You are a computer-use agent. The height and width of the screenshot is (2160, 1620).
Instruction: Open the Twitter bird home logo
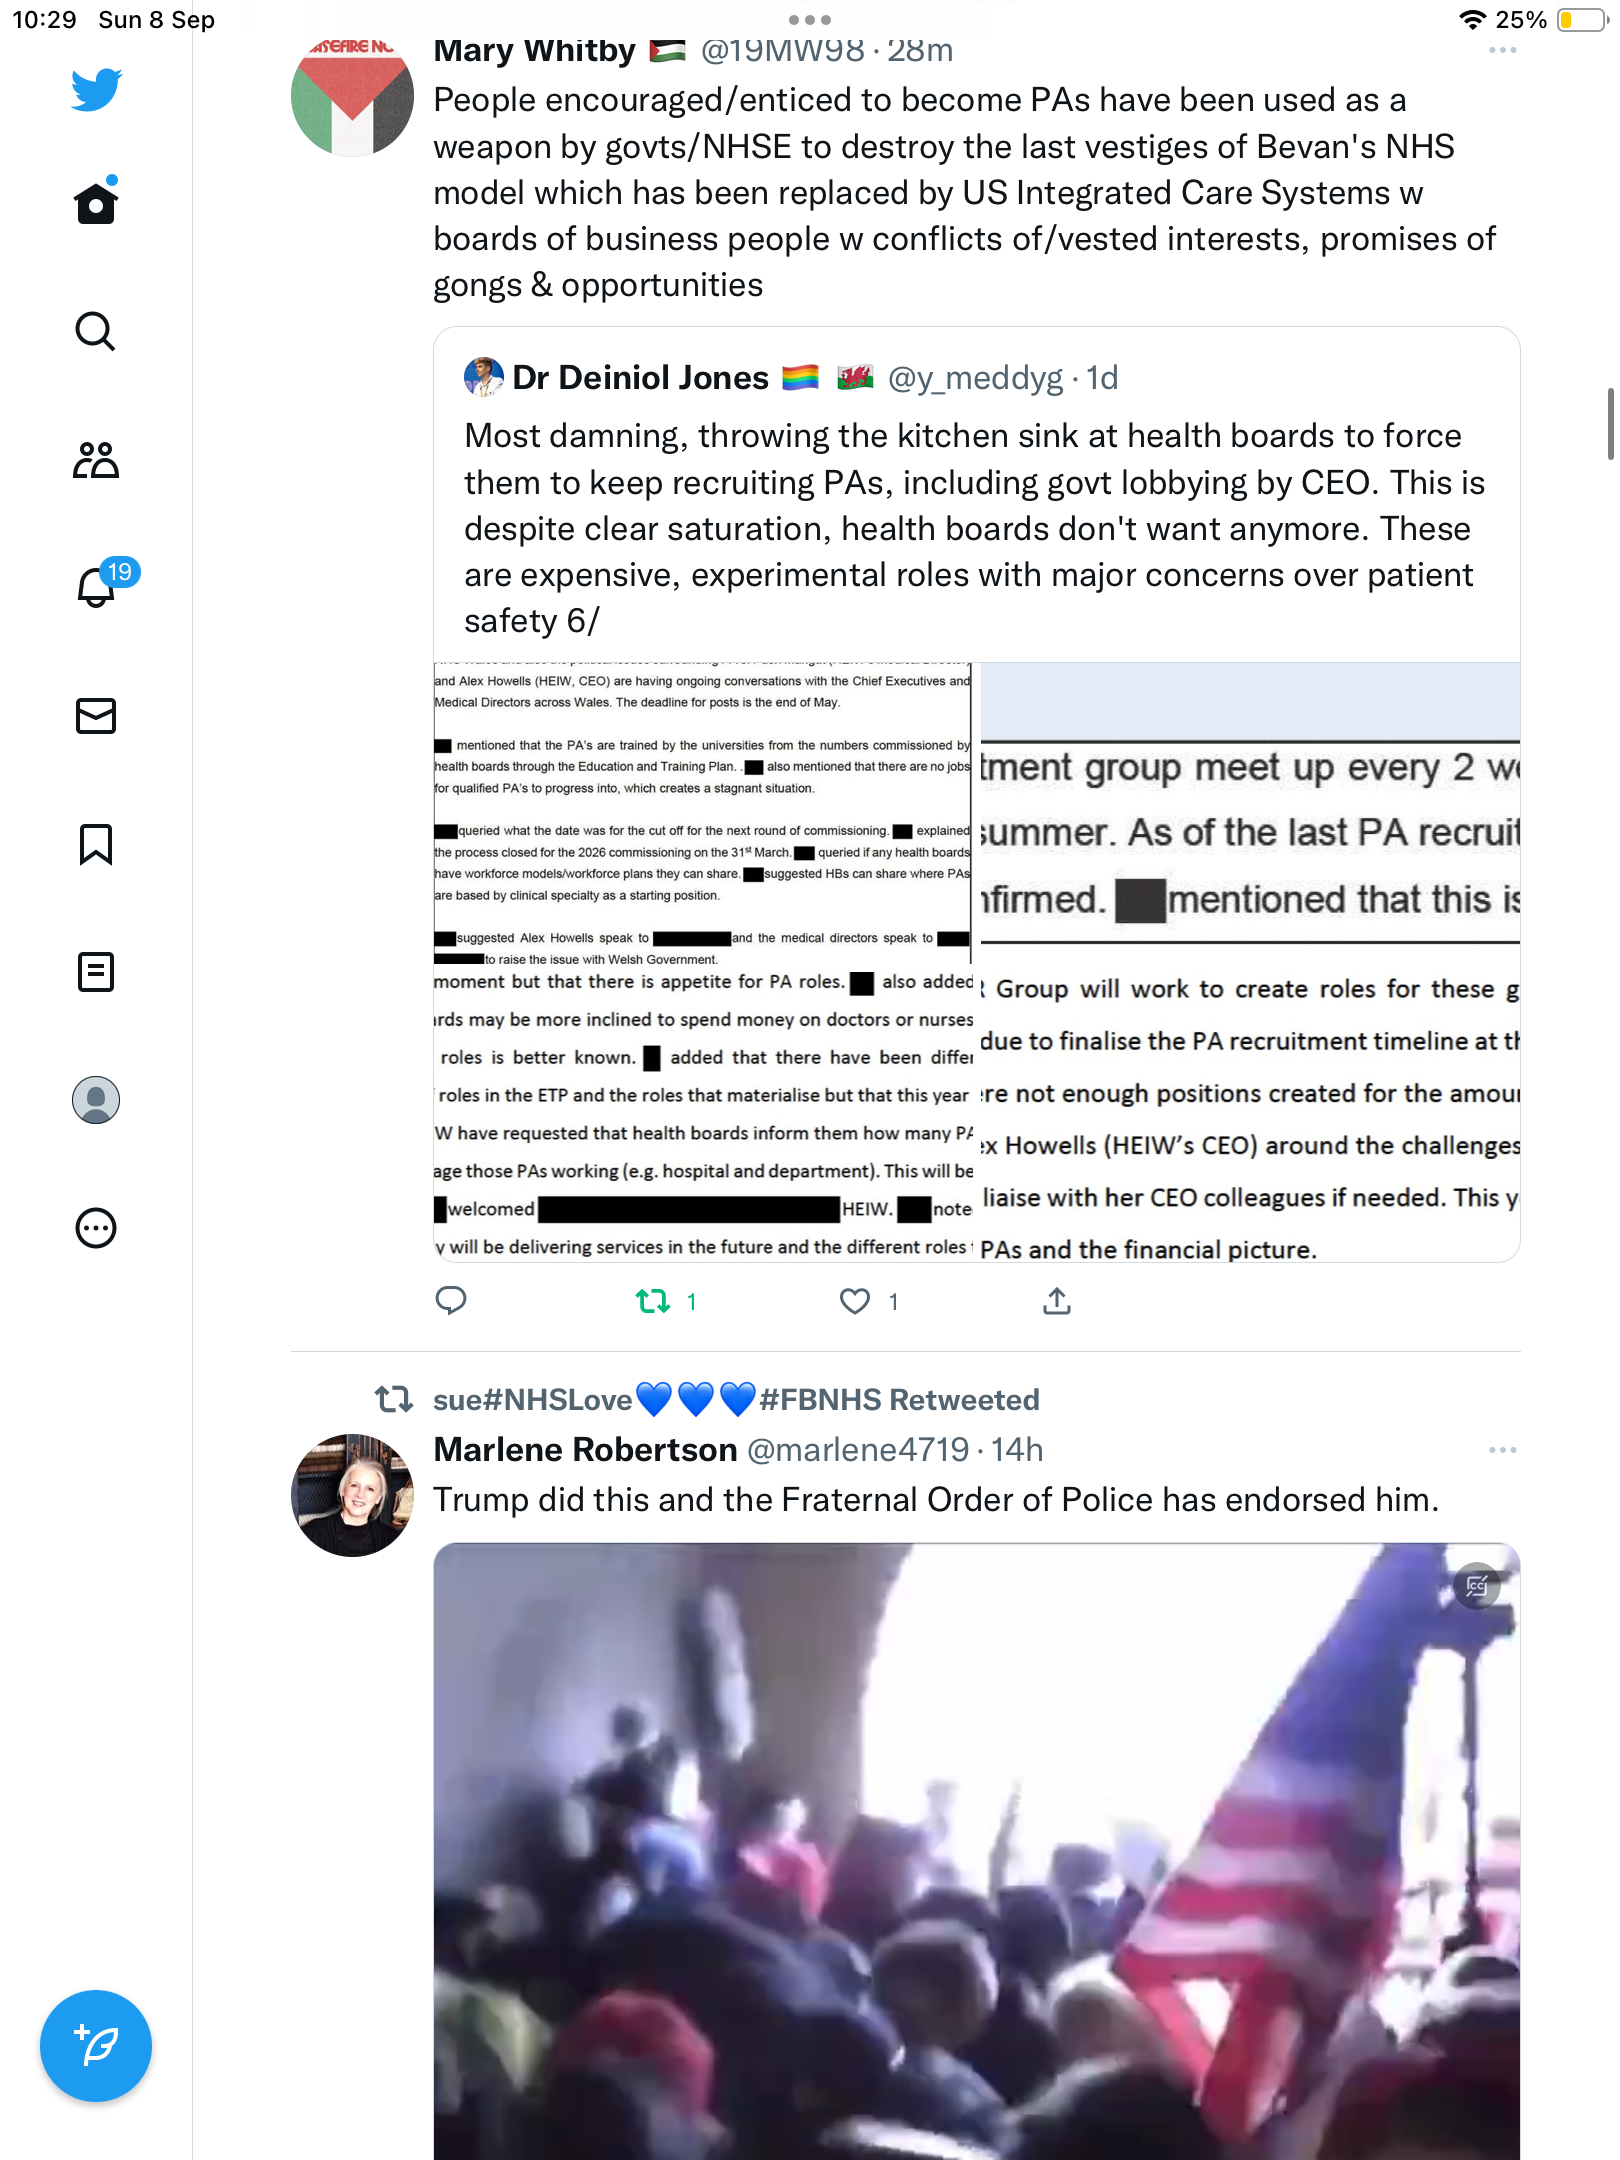coord(96,89)
